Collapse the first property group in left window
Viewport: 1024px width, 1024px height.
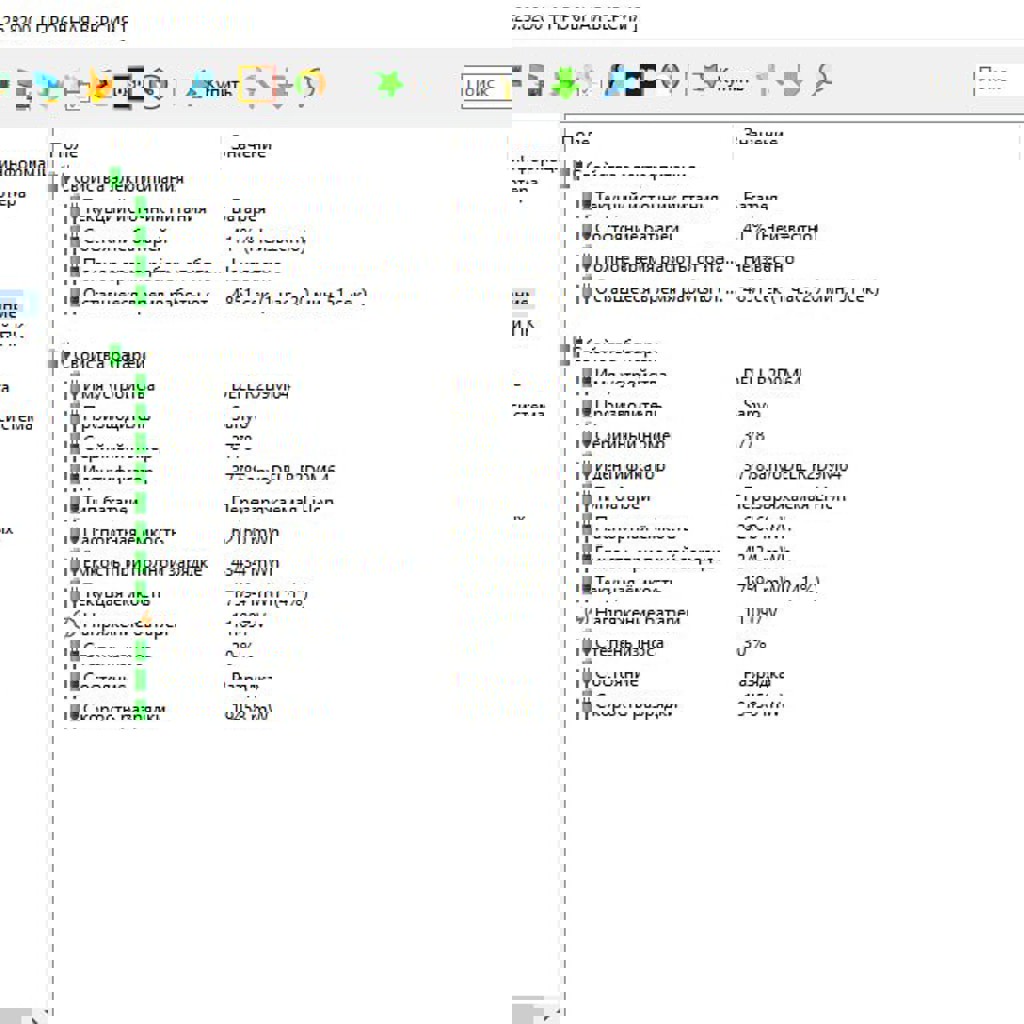(65, 180)
